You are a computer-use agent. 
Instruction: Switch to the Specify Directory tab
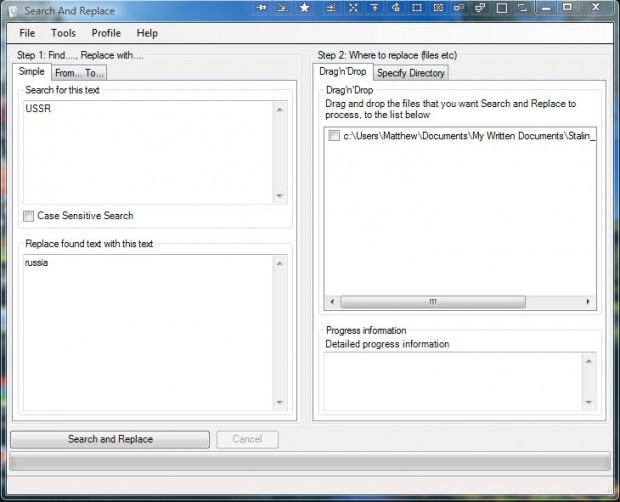pyautogui.click(x=411, y=73)
